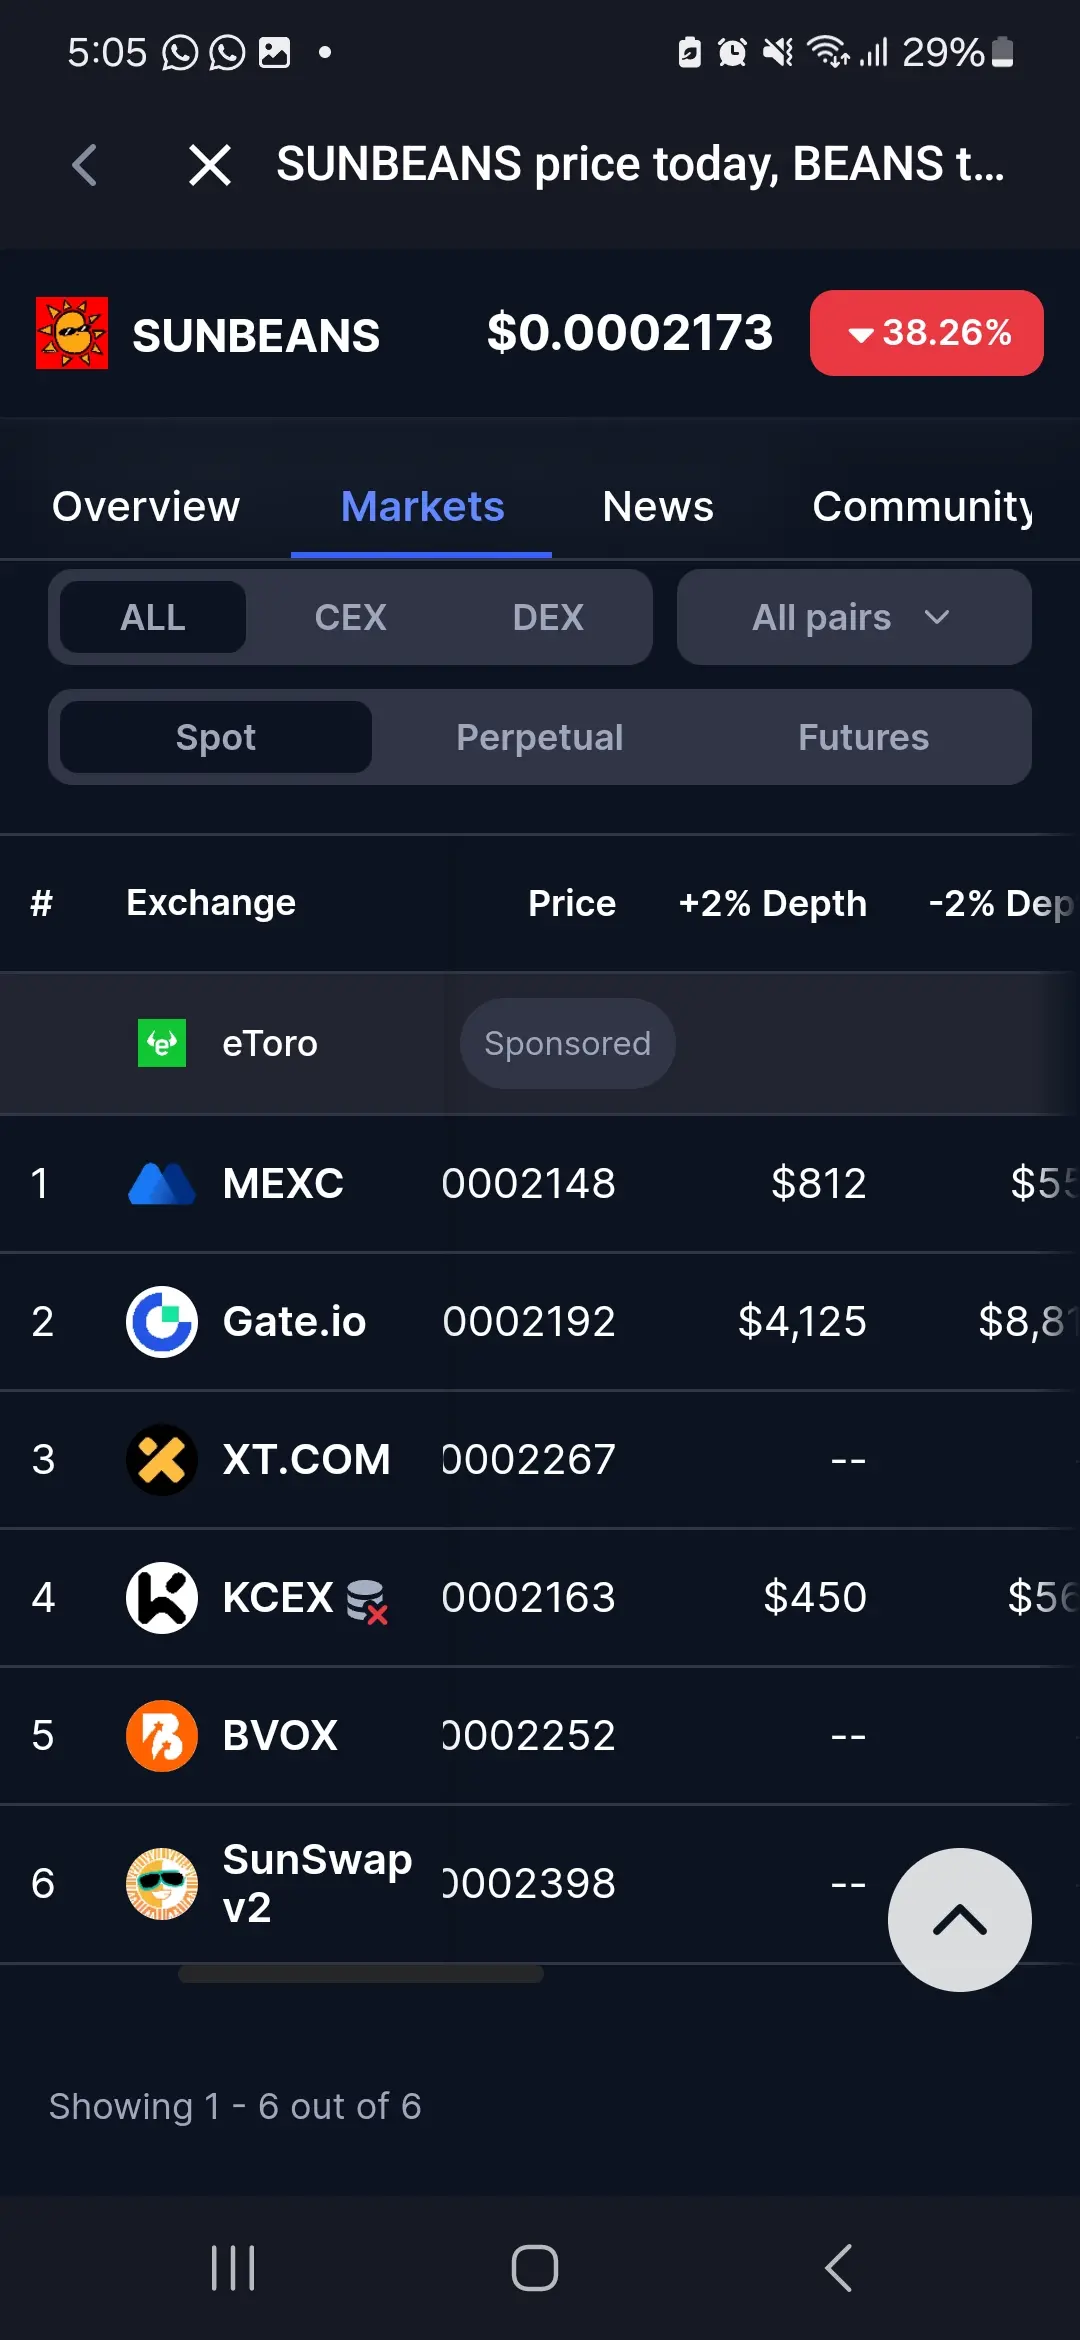Tap the red 38.26% price change badge
Image resolution: width=1080 pixels, height=2340 pixels.
point(926,333)
